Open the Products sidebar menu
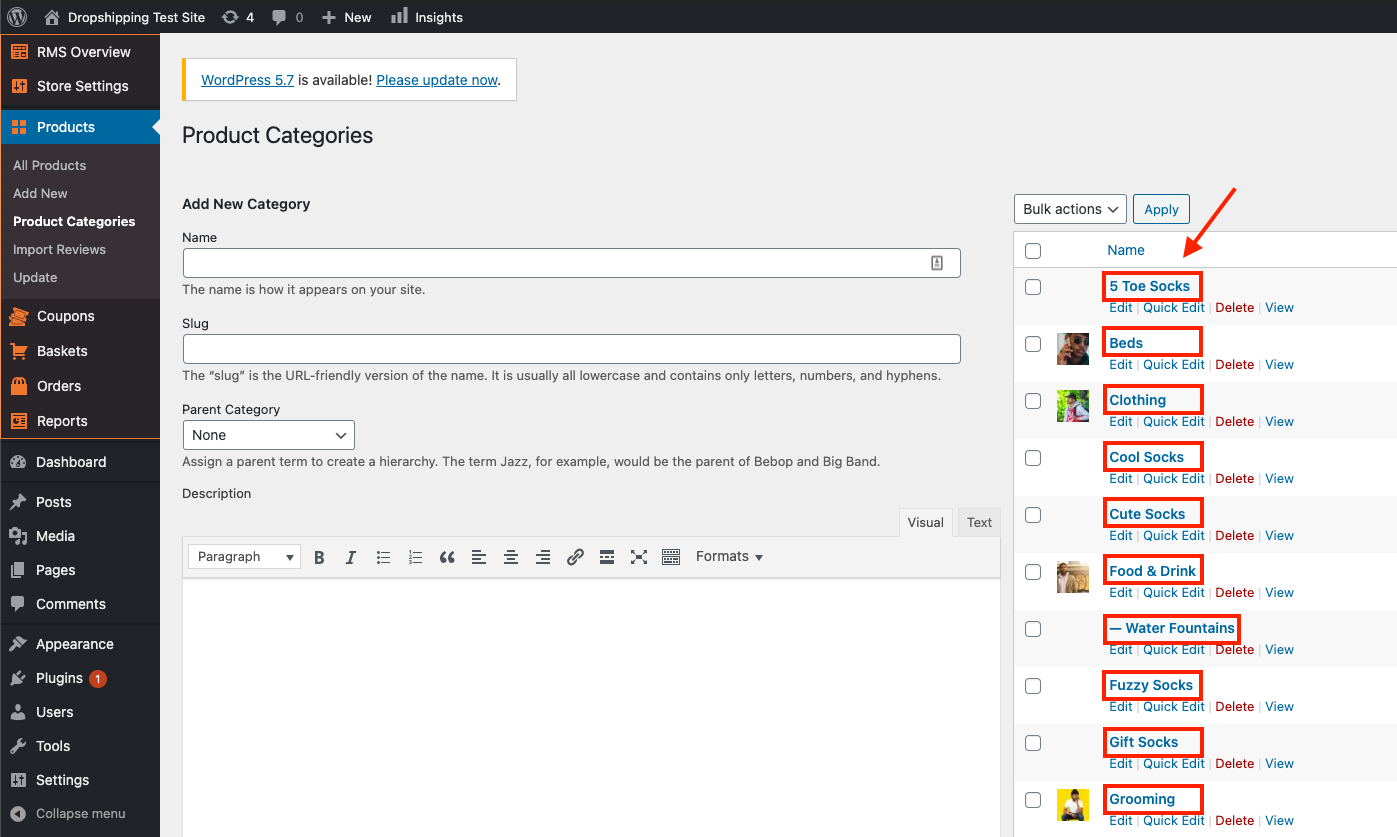Viewport: 1397px width, 837px height. (80, 127)
